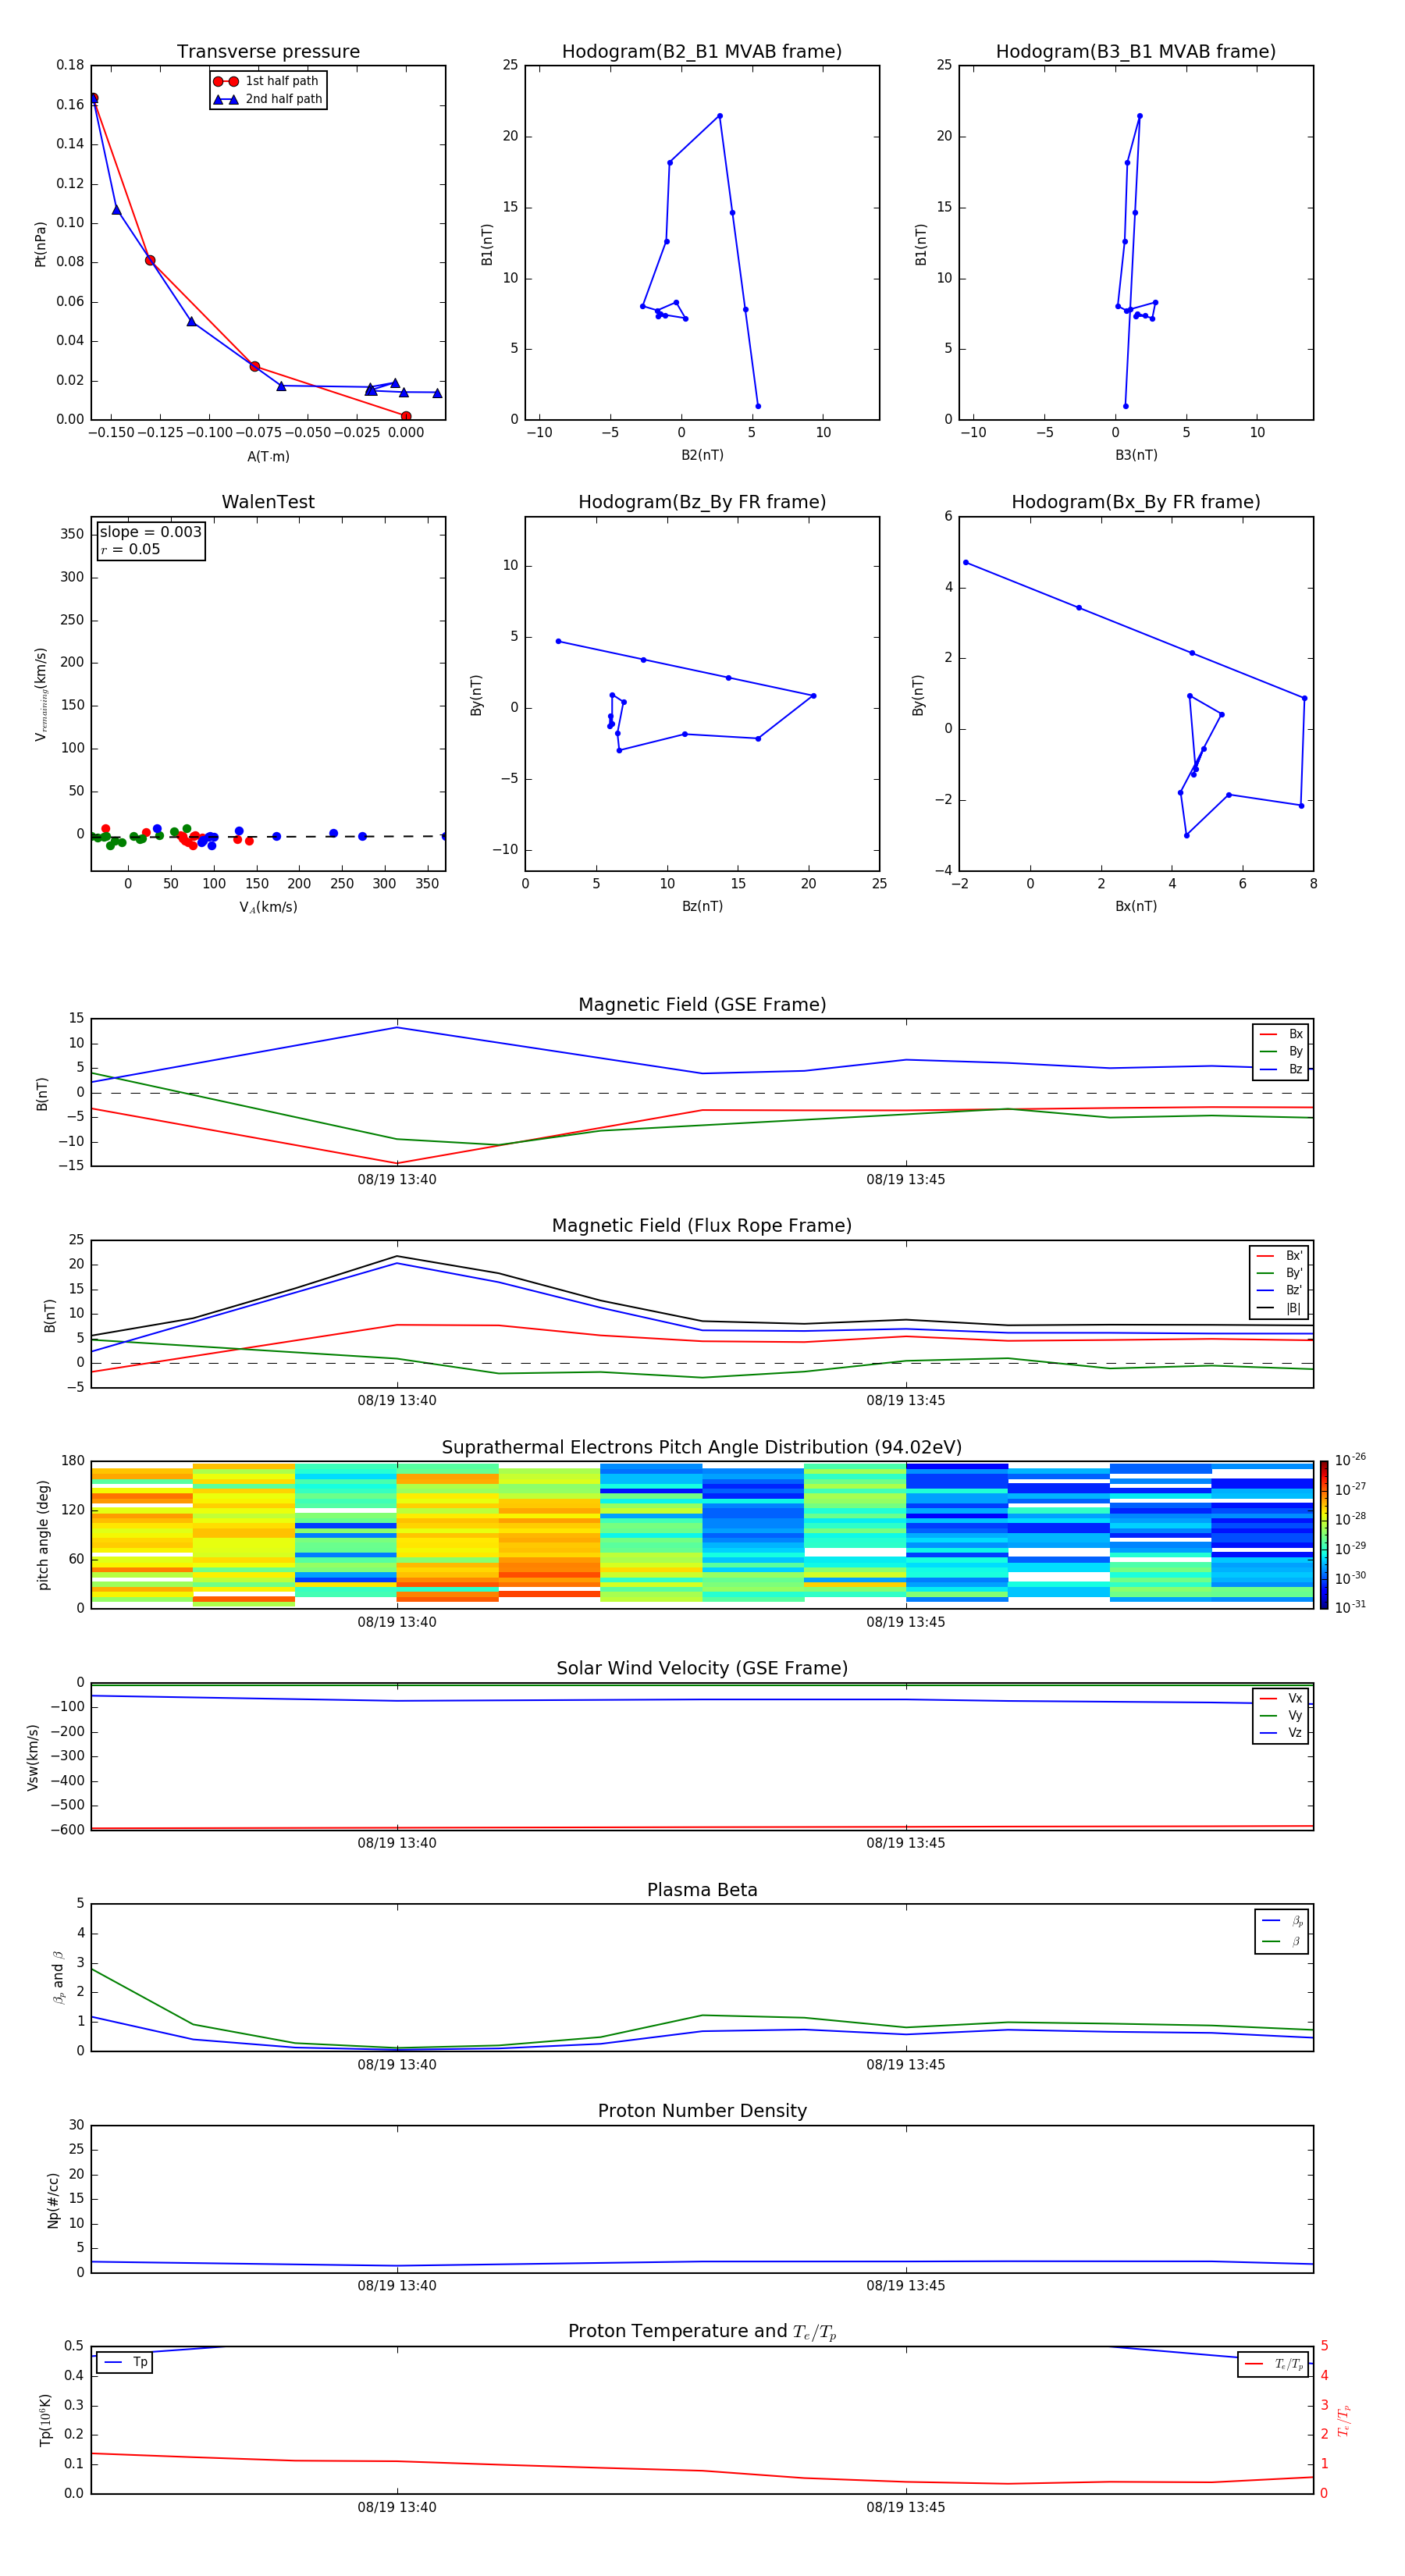
Task: Click the 'Hodogram(Bx_By FR frame)' title
Action: click(x=1136, y=502)
